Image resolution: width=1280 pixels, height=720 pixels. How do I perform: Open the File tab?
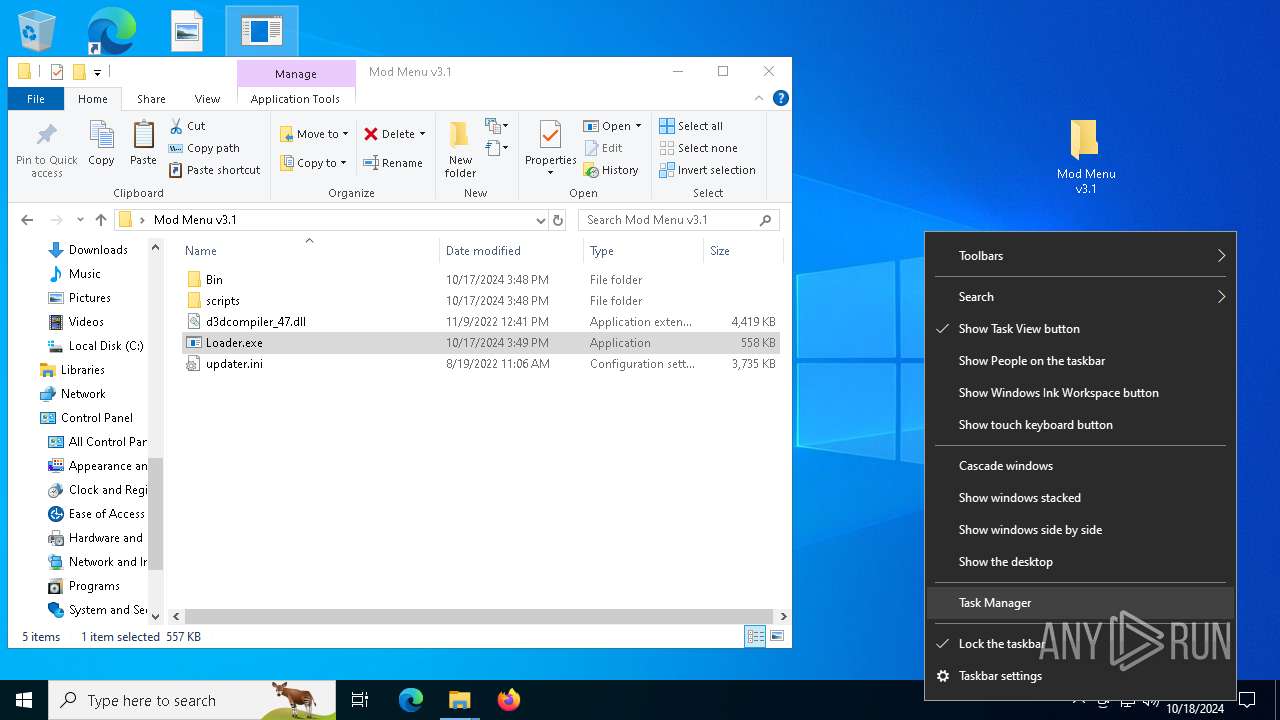coord(36,99)
